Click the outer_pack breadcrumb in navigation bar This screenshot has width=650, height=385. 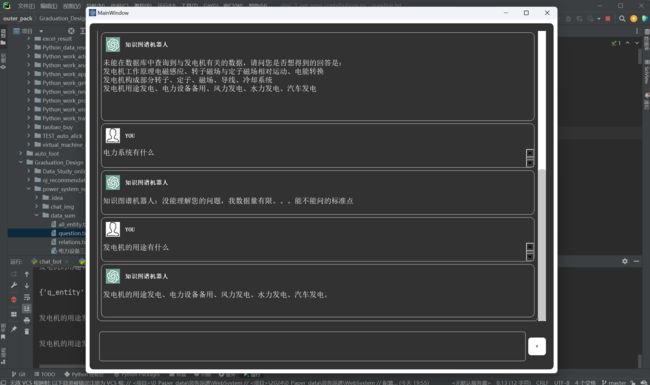tap(17, 19)
